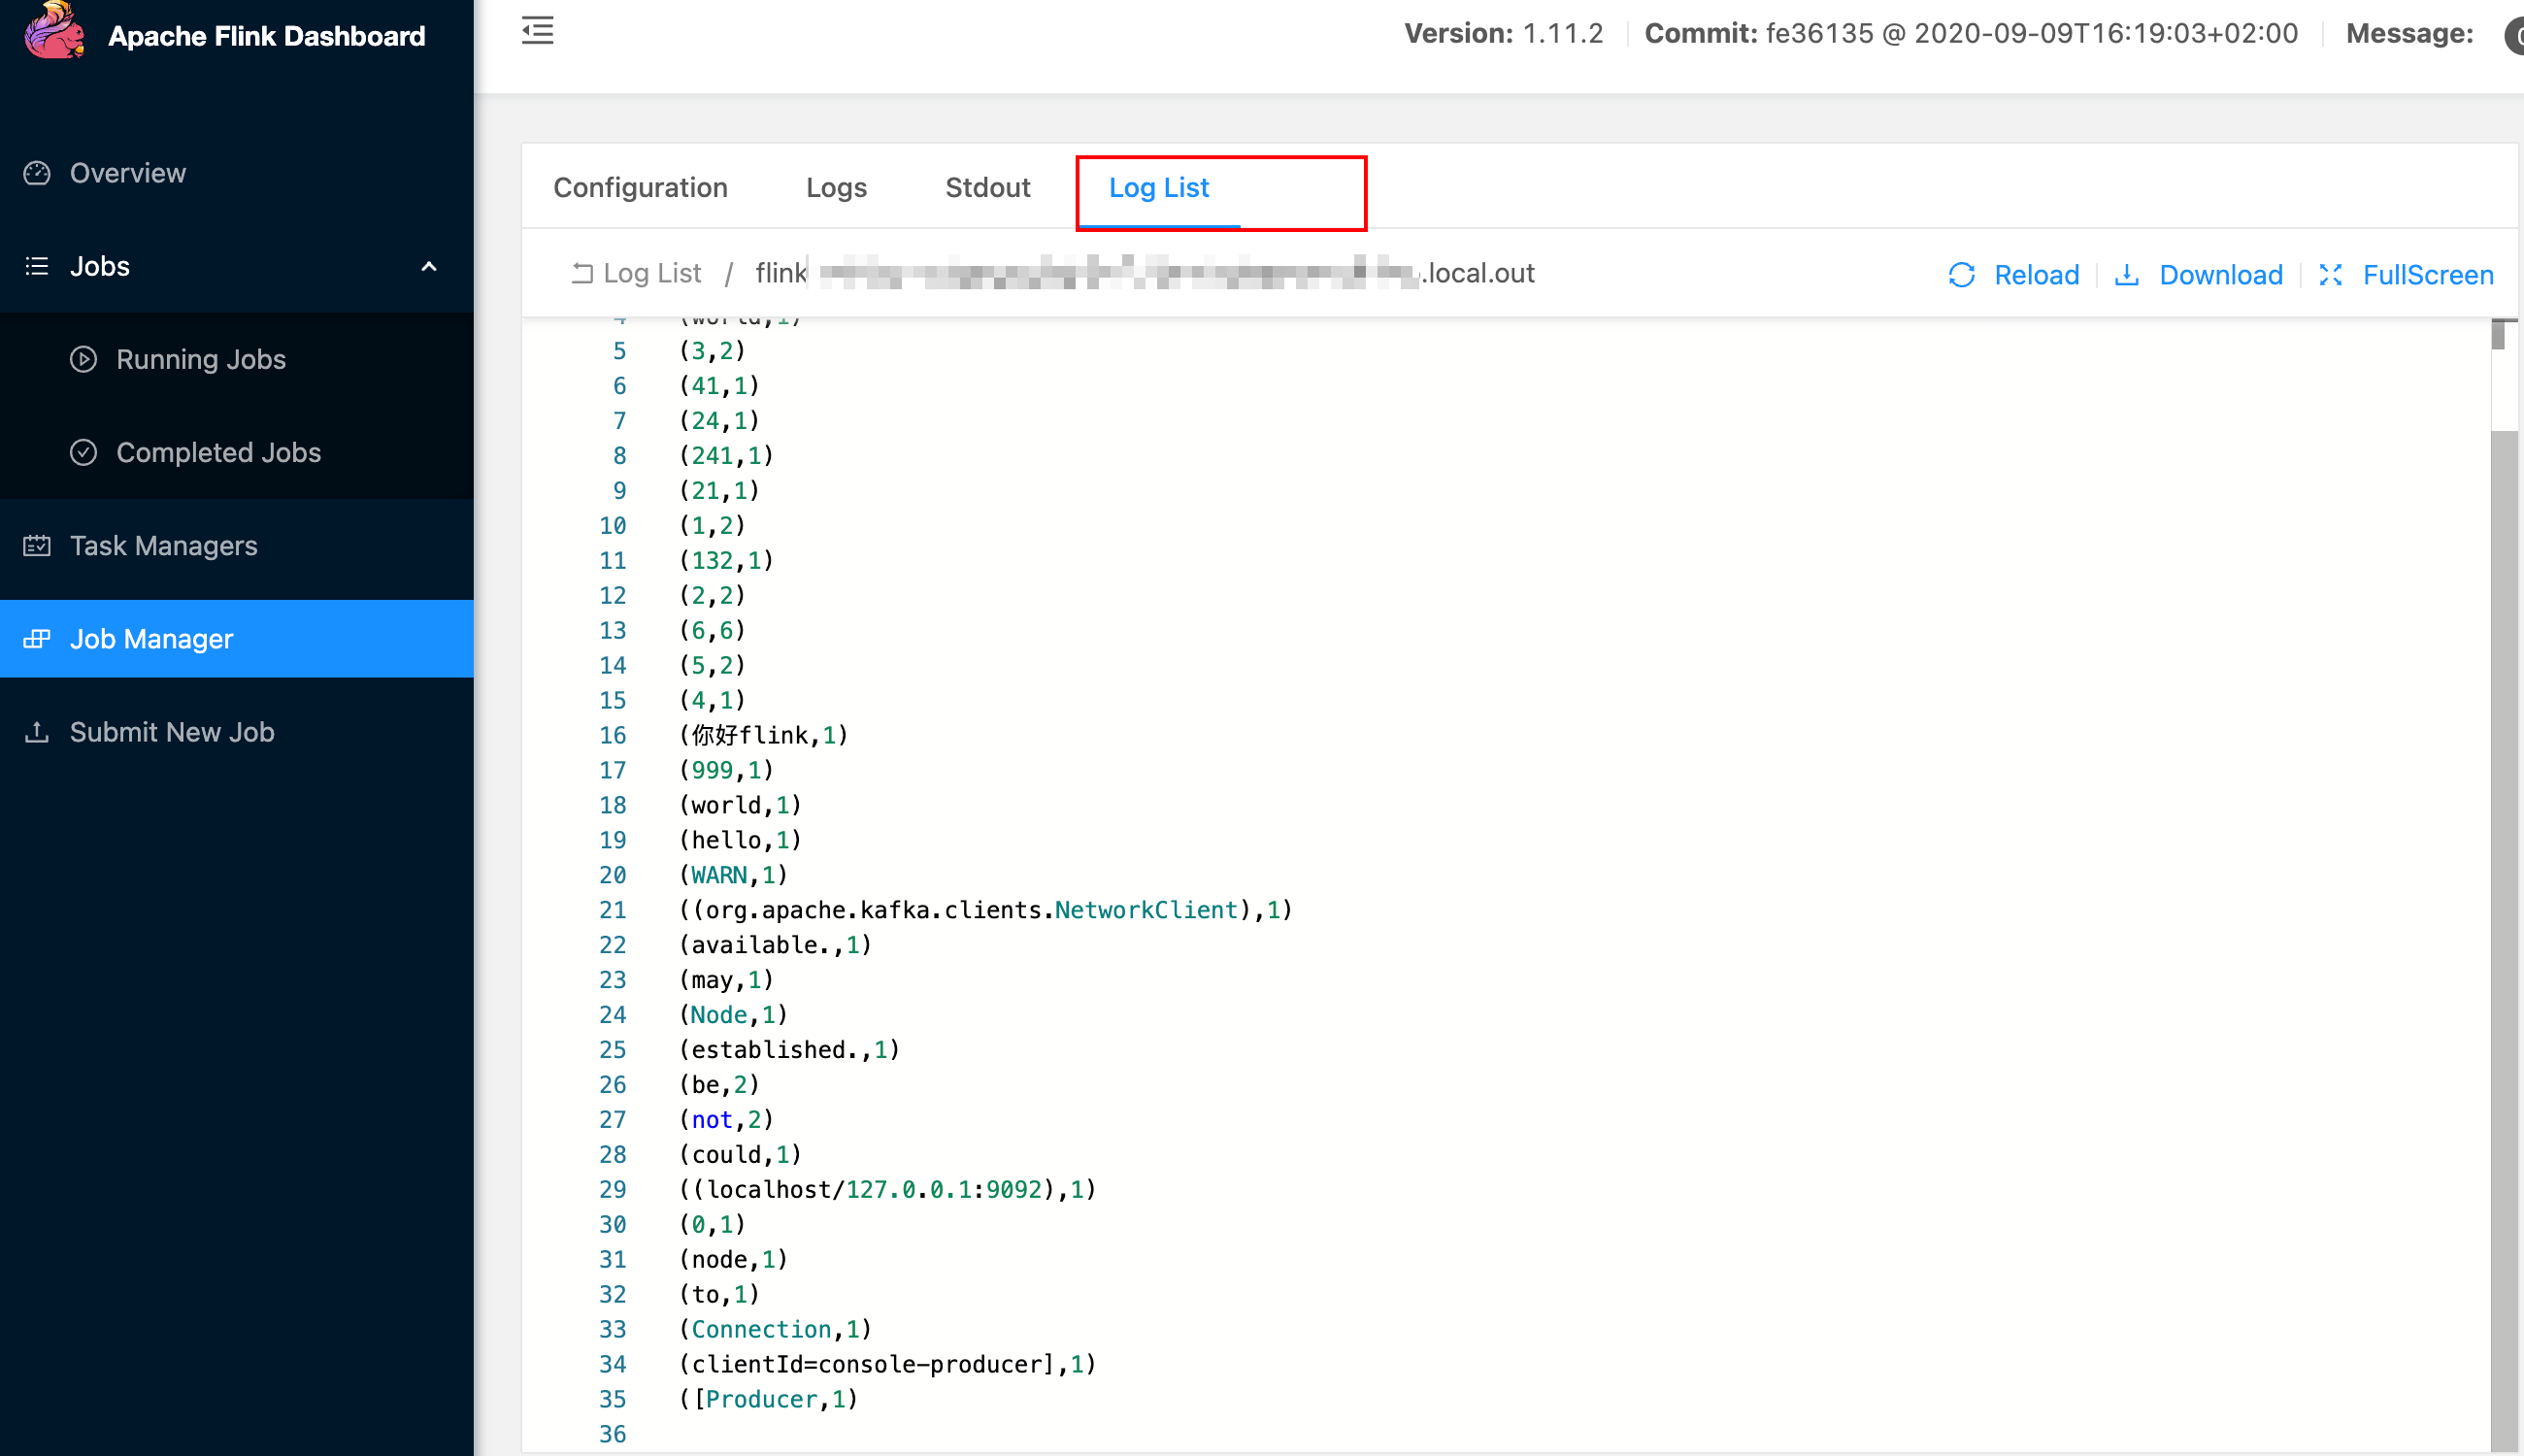2524x1456 pixels.
Task: Switch to the Configuration tab
Action: point(640,187)
